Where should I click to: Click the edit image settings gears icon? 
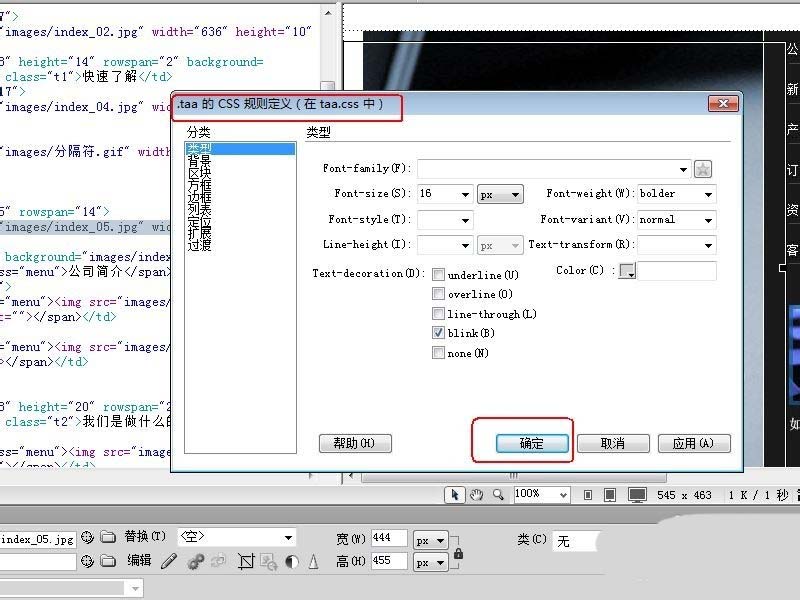click(195, 561)
